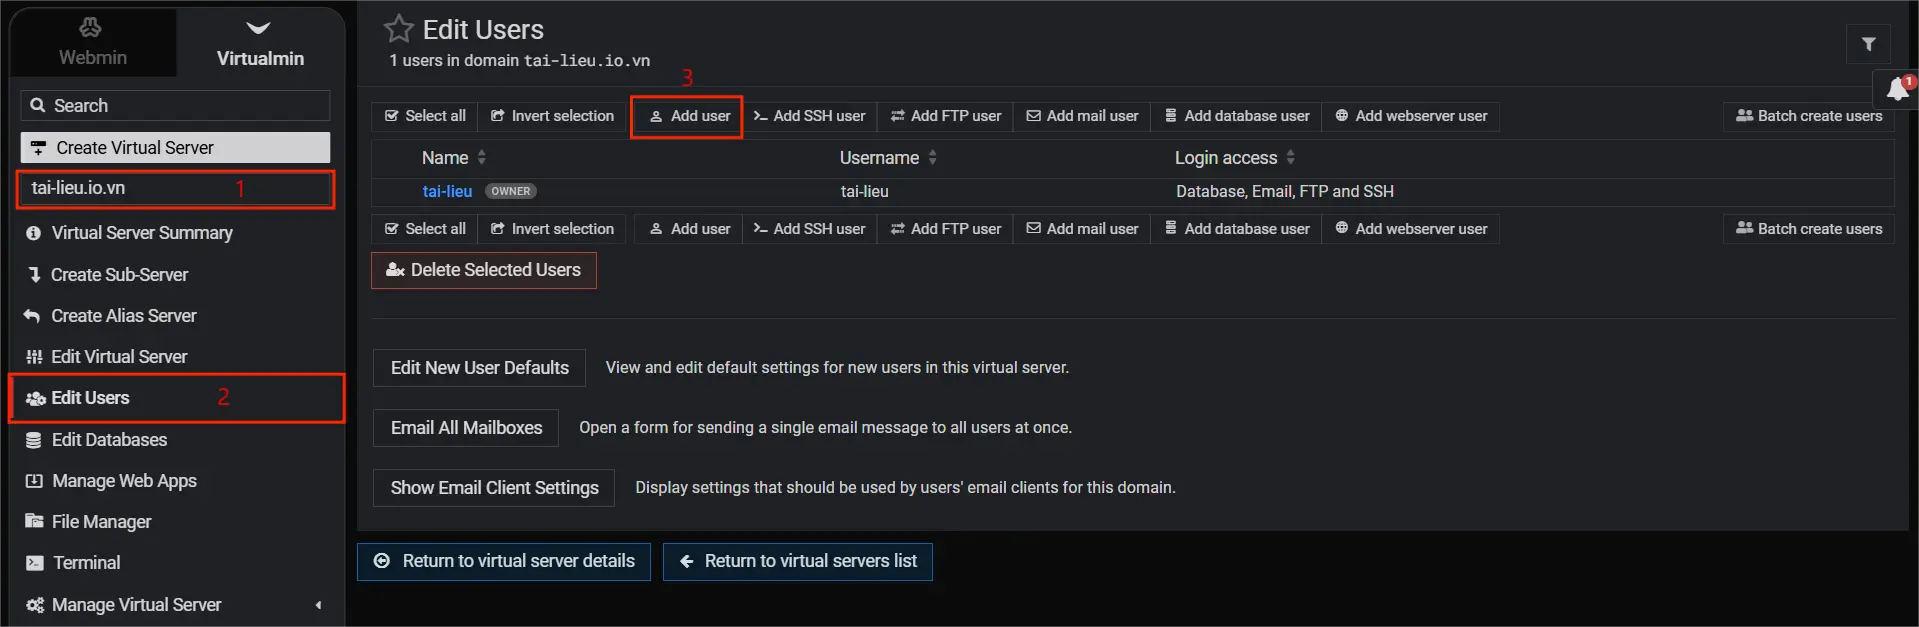This screenshot has height=627, width=1919.
Task: Click top Batch create users button
Action: pos(1809,116)
